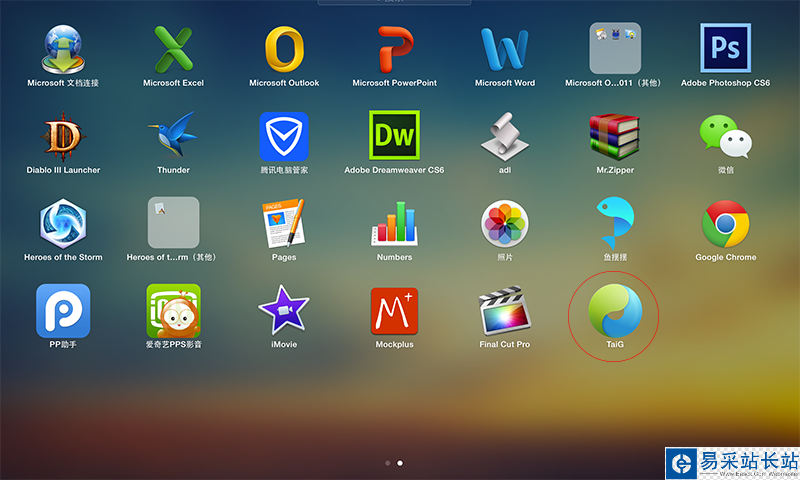The image size is (800, 480).
Task: Launch Adobe Photoshop CS6
Action: pos(726,48)
